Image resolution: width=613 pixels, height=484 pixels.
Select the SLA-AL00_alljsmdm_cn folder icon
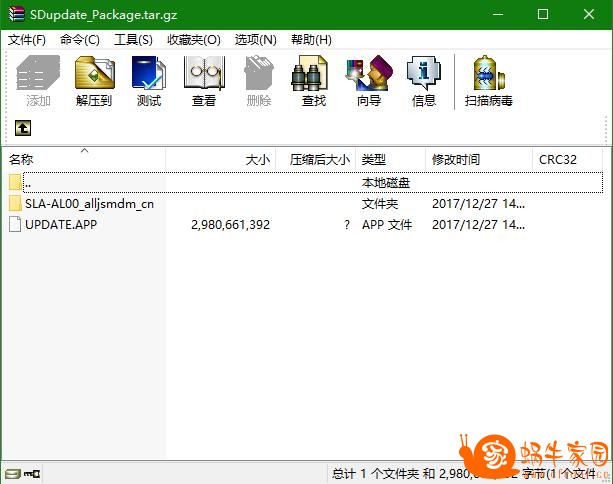pos(15,204)
